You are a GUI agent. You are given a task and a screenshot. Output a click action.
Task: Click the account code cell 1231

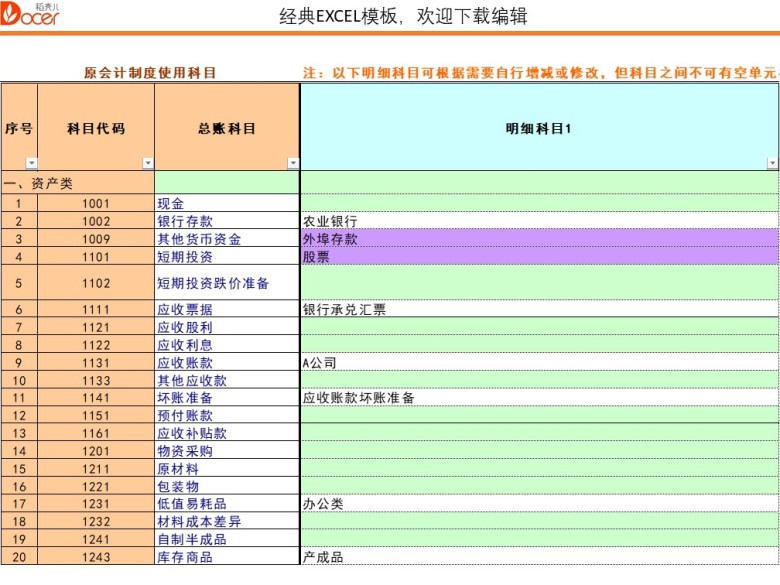(96, 504)
